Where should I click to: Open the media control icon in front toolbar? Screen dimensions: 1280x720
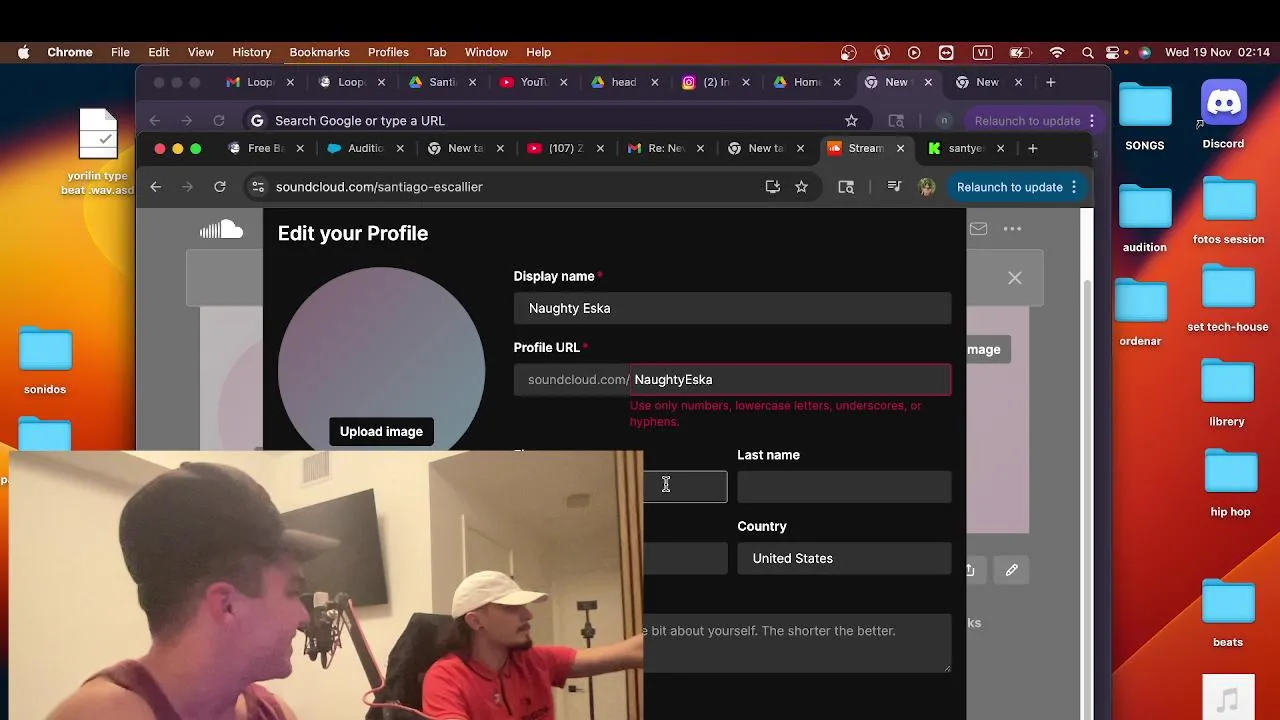[895, 186]
